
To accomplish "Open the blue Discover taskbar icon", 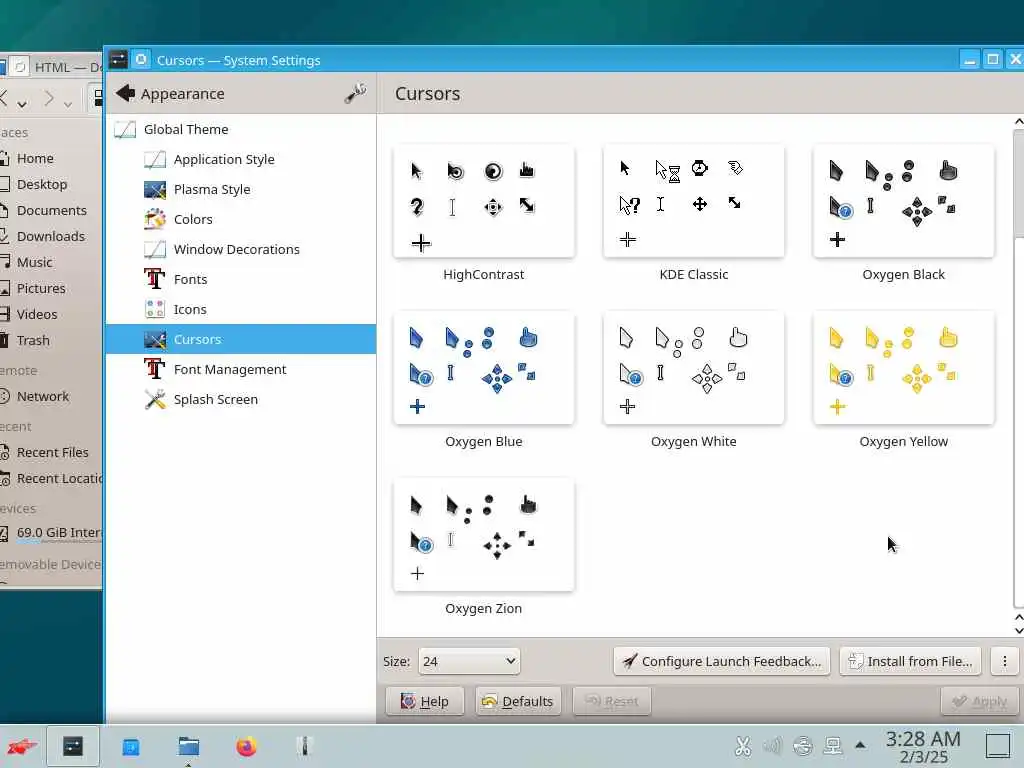I will [x=131, y=746].
